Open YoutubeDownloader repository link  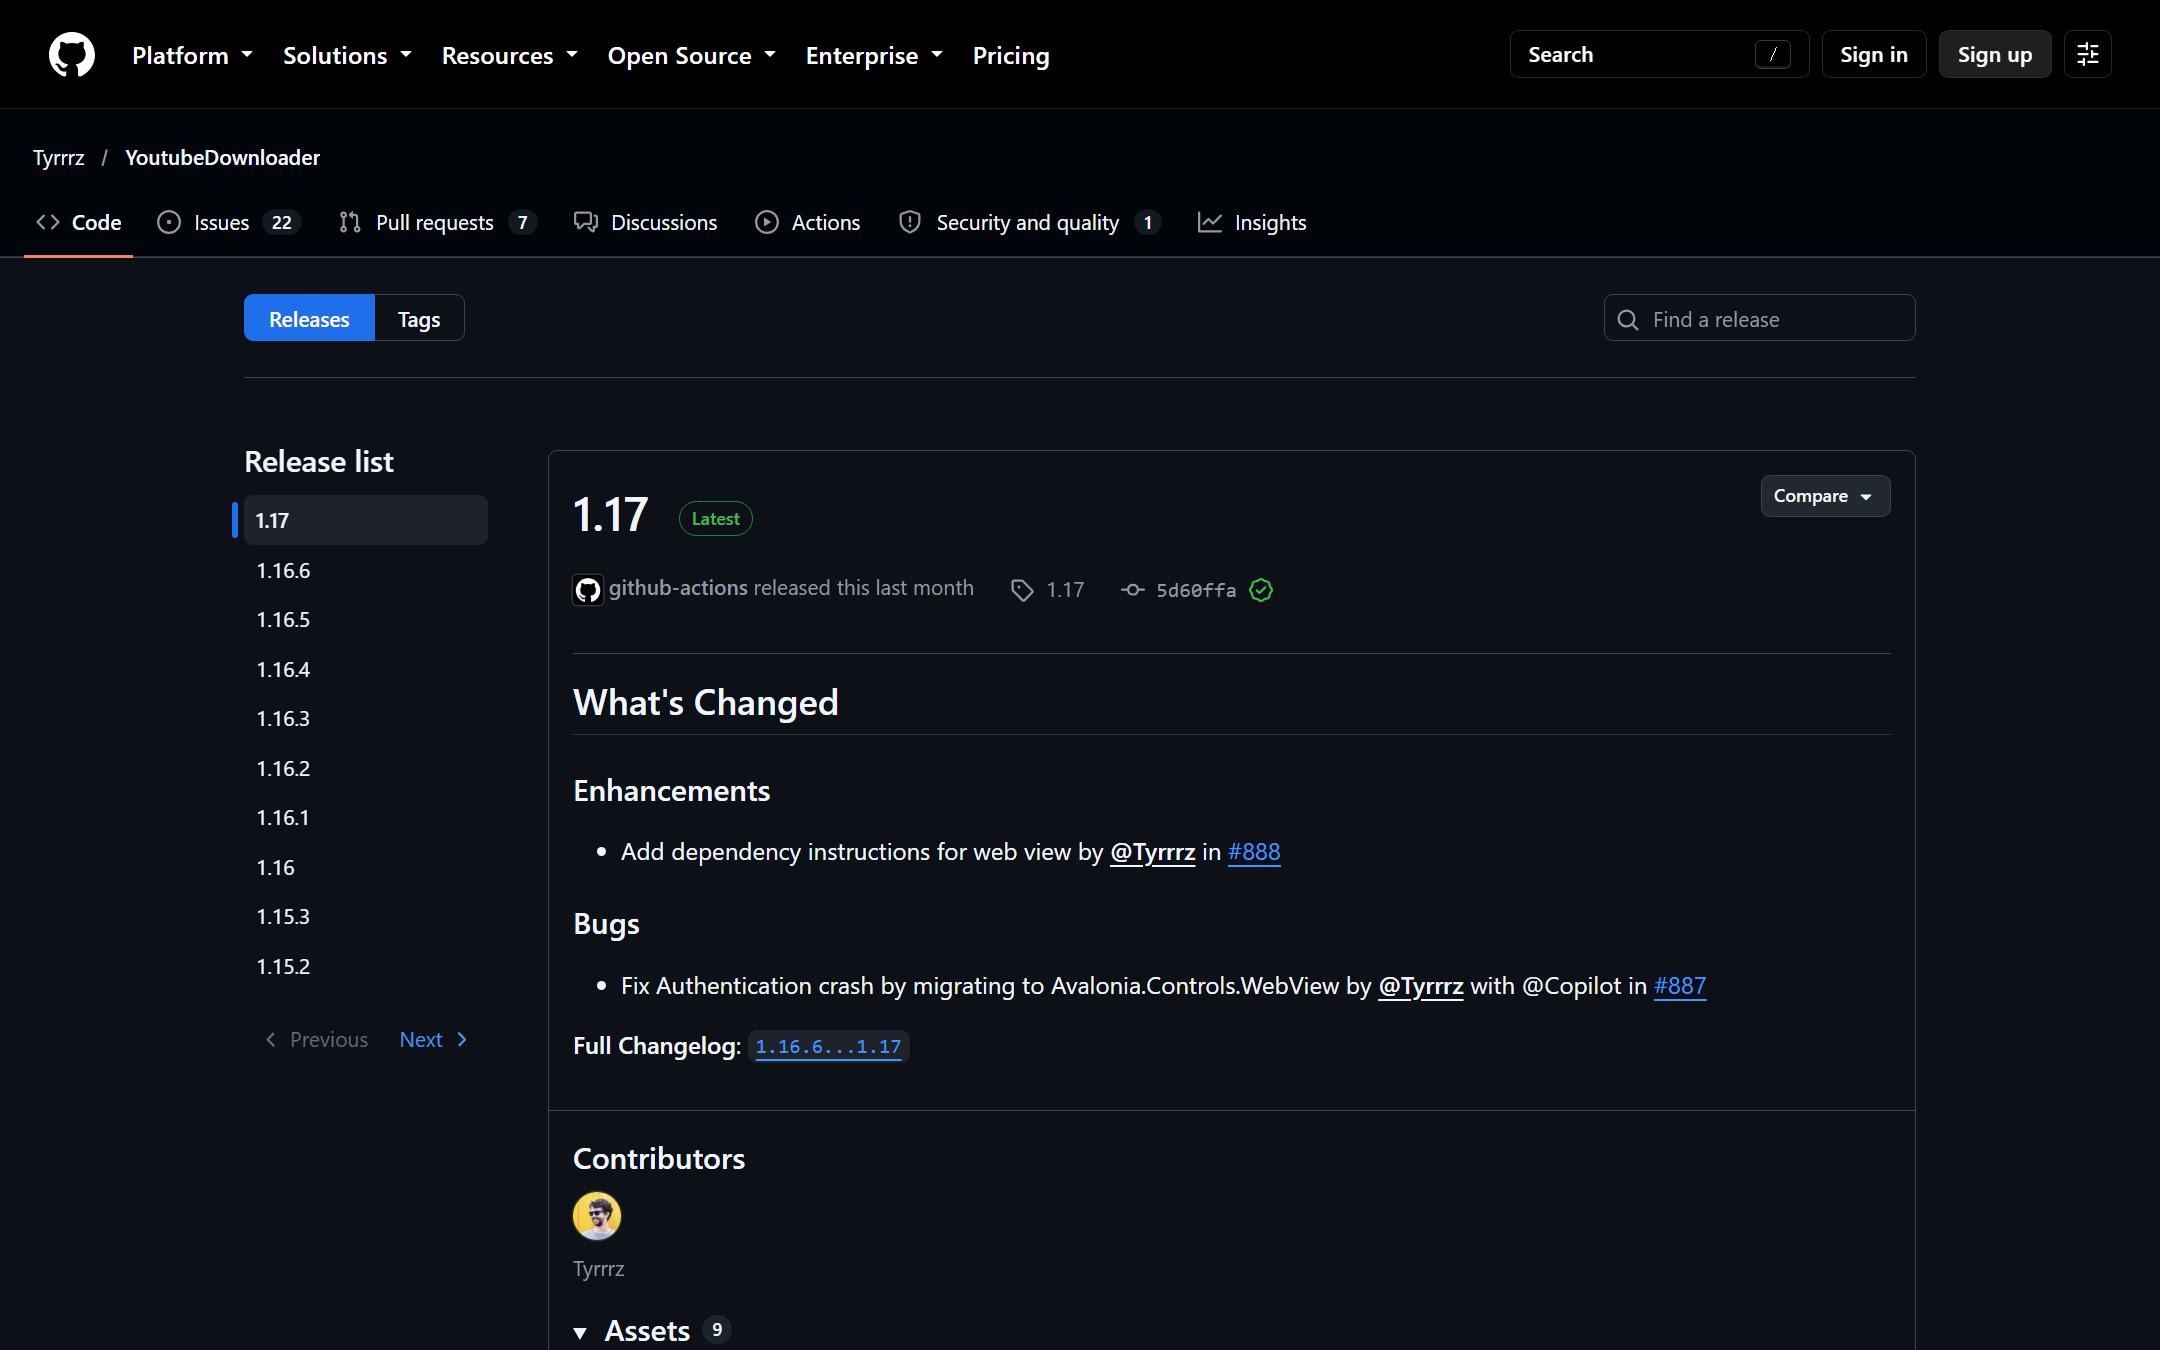point(222,158)
